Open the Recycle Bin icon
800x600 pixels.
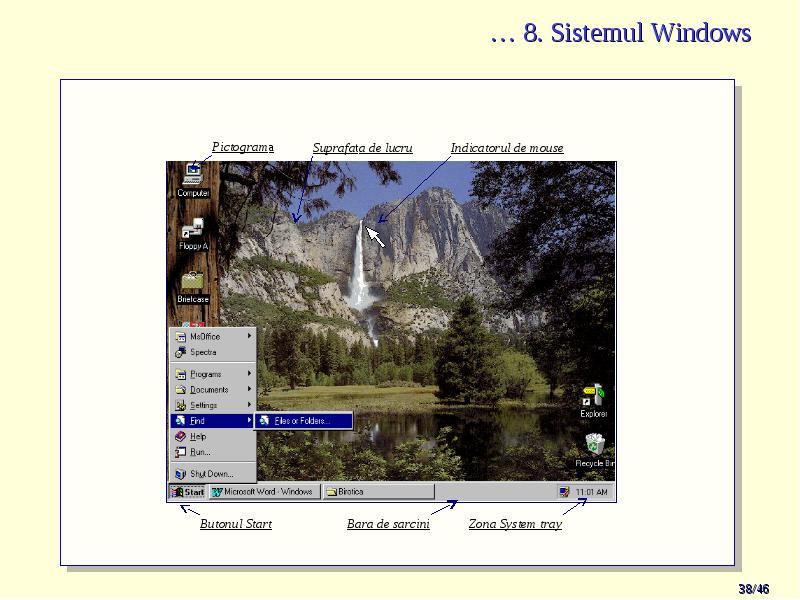pyautogui.click(x=595, y=450)
